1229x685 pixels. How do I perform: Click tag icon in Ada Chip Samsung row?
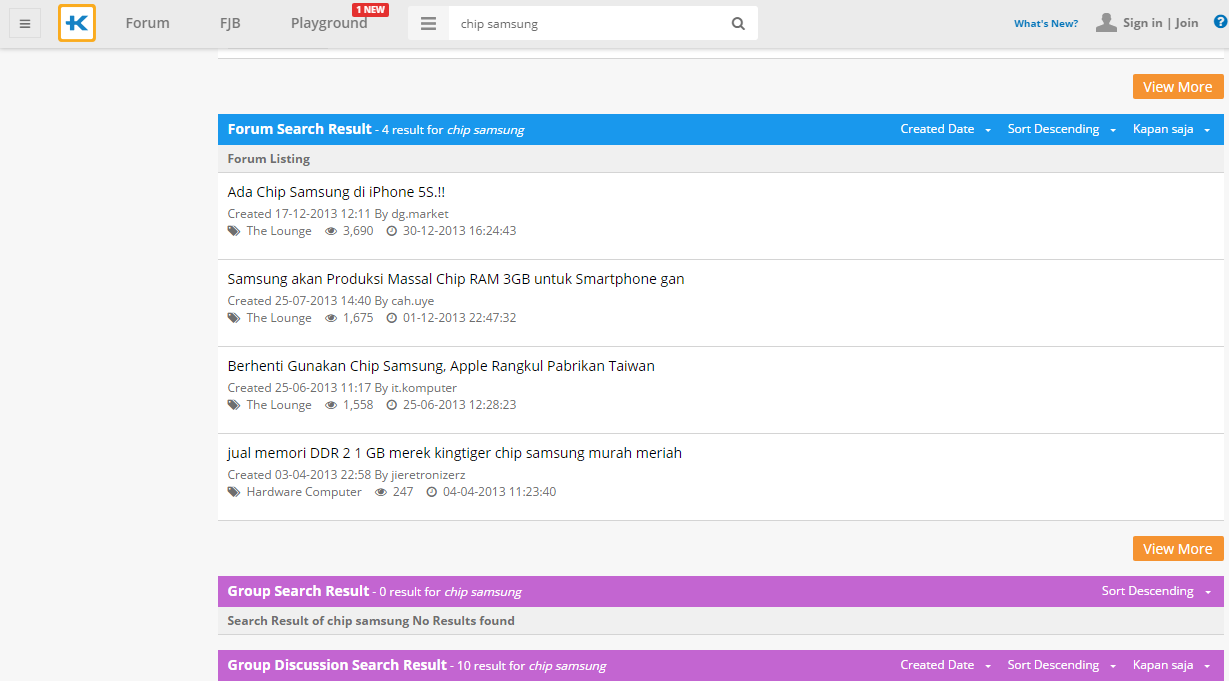233,231
